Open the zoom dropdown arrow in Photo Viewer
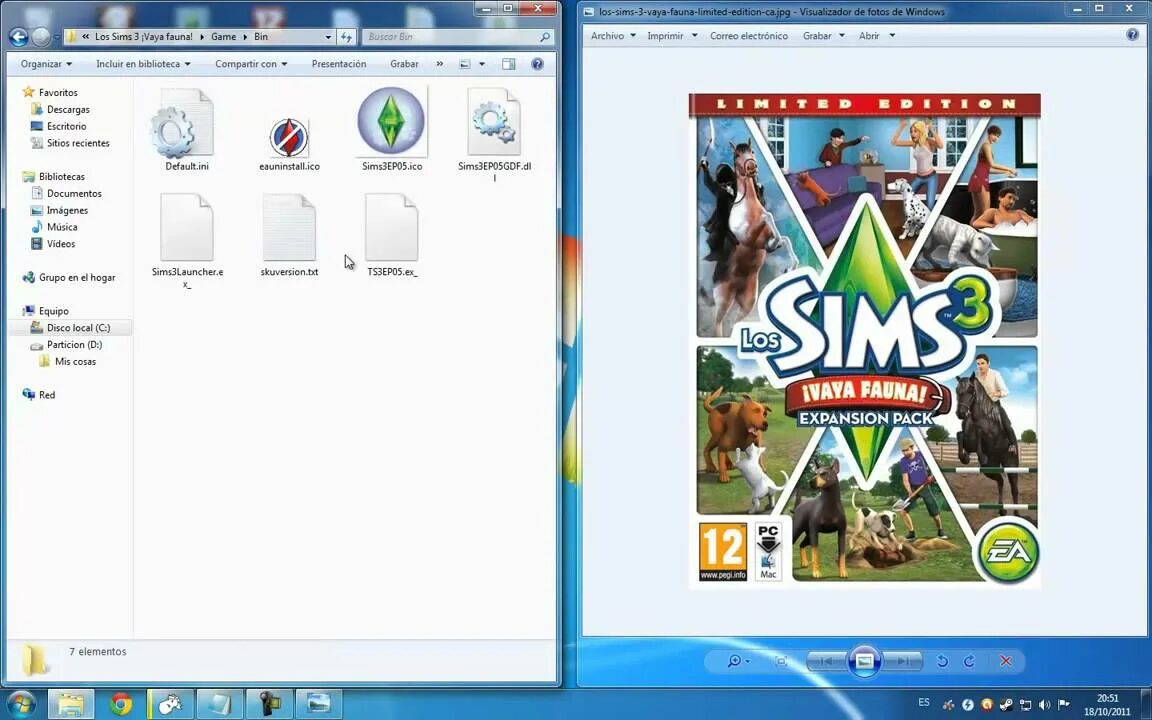This screenshot has height=720, width=1152. (x=748, y=661)
